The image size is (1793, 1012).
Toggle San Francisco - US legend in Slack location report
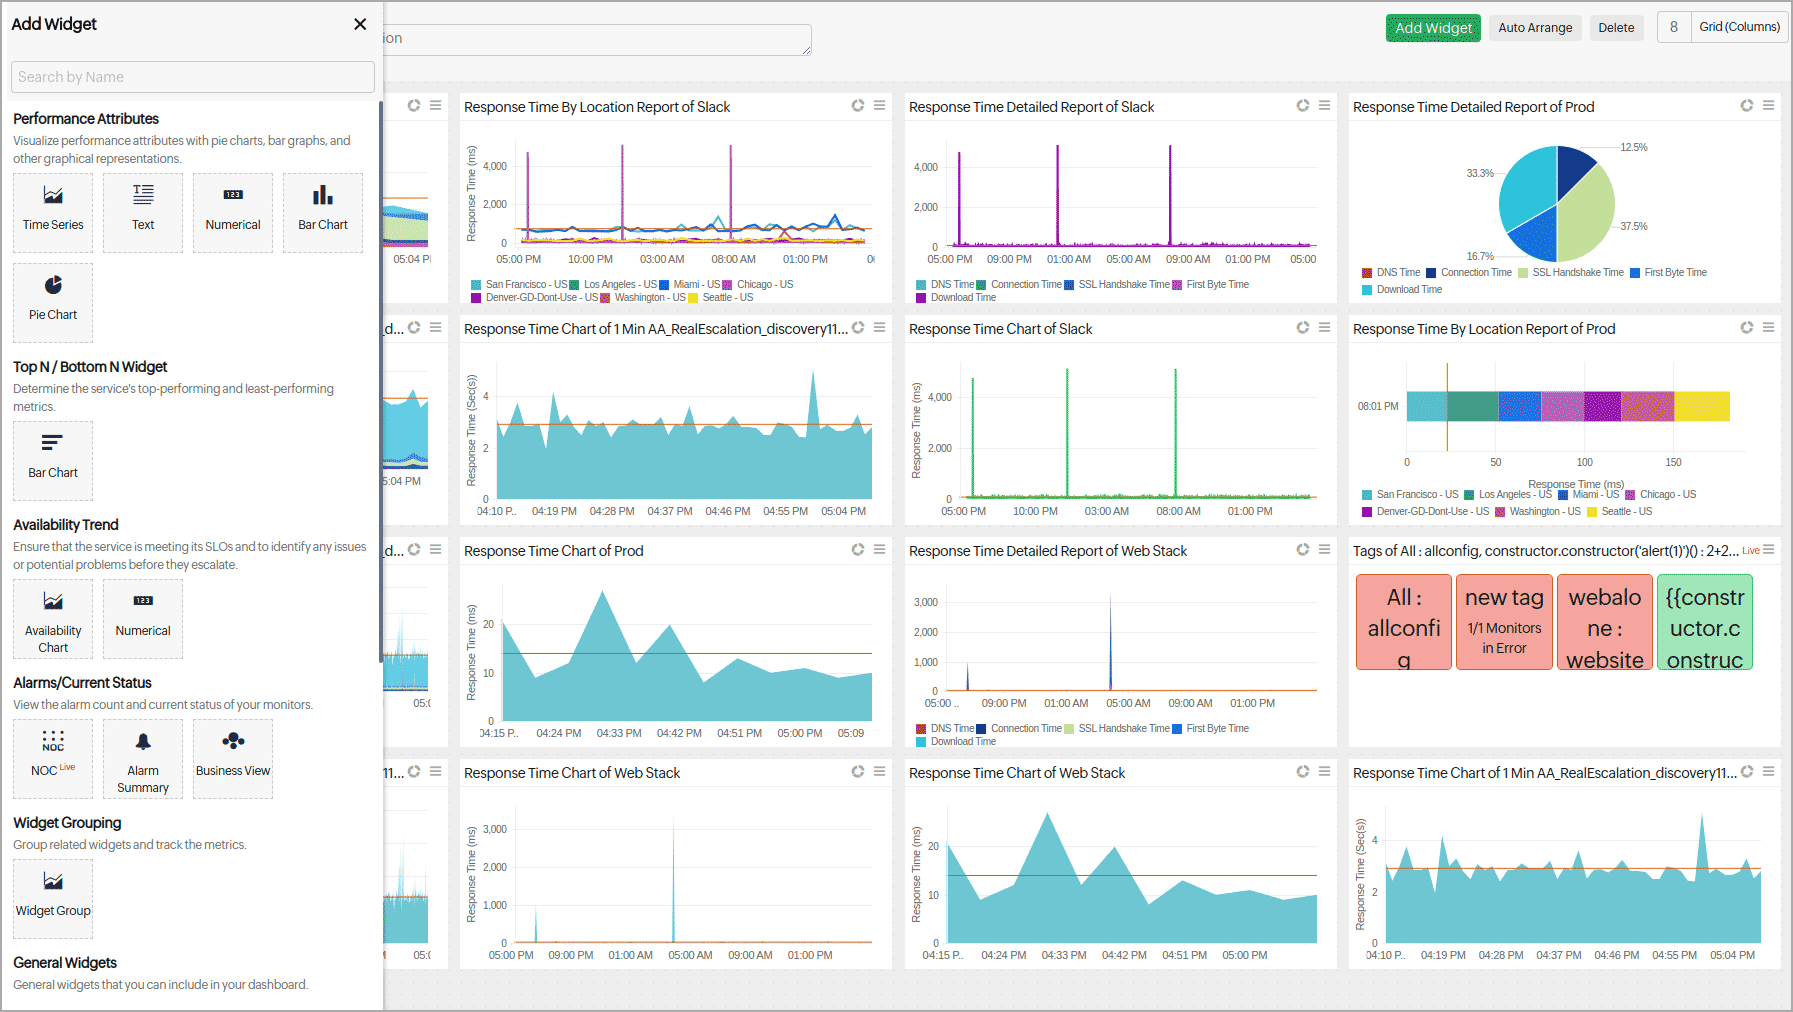[519, 285]
